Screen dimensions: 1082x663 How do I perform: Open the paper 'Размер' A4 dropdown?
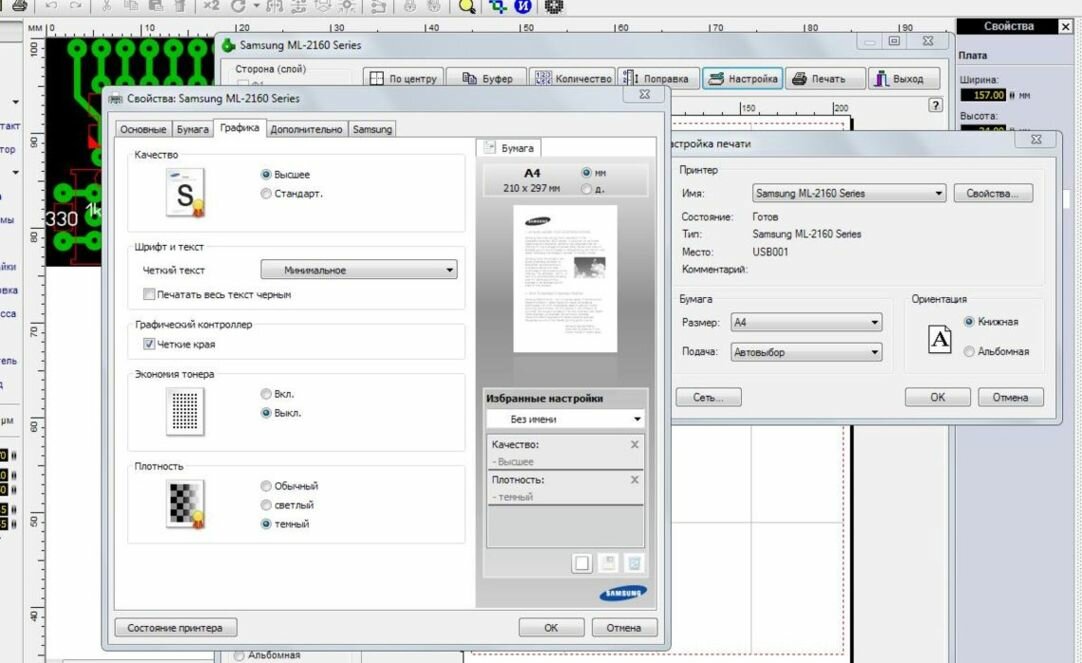(x=806, y=322)
